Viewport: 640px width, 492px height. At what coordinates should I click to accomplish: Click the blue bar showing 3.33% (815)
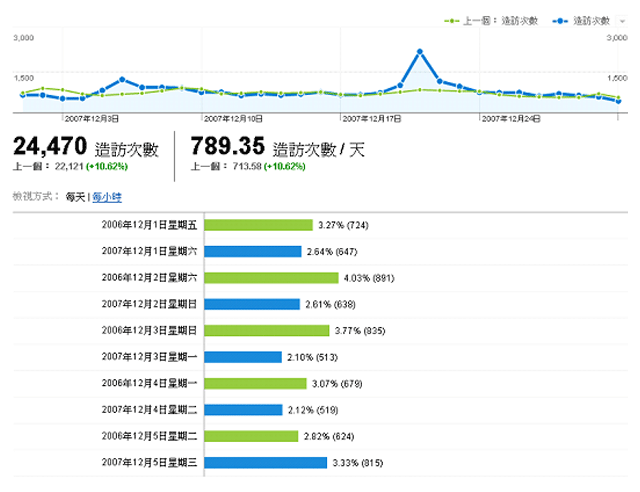[265, 462]
